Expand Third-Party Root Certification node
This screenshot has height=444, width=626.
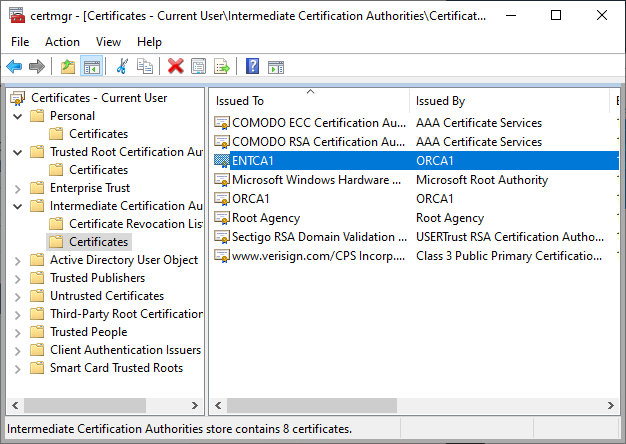tap(18, 315)
